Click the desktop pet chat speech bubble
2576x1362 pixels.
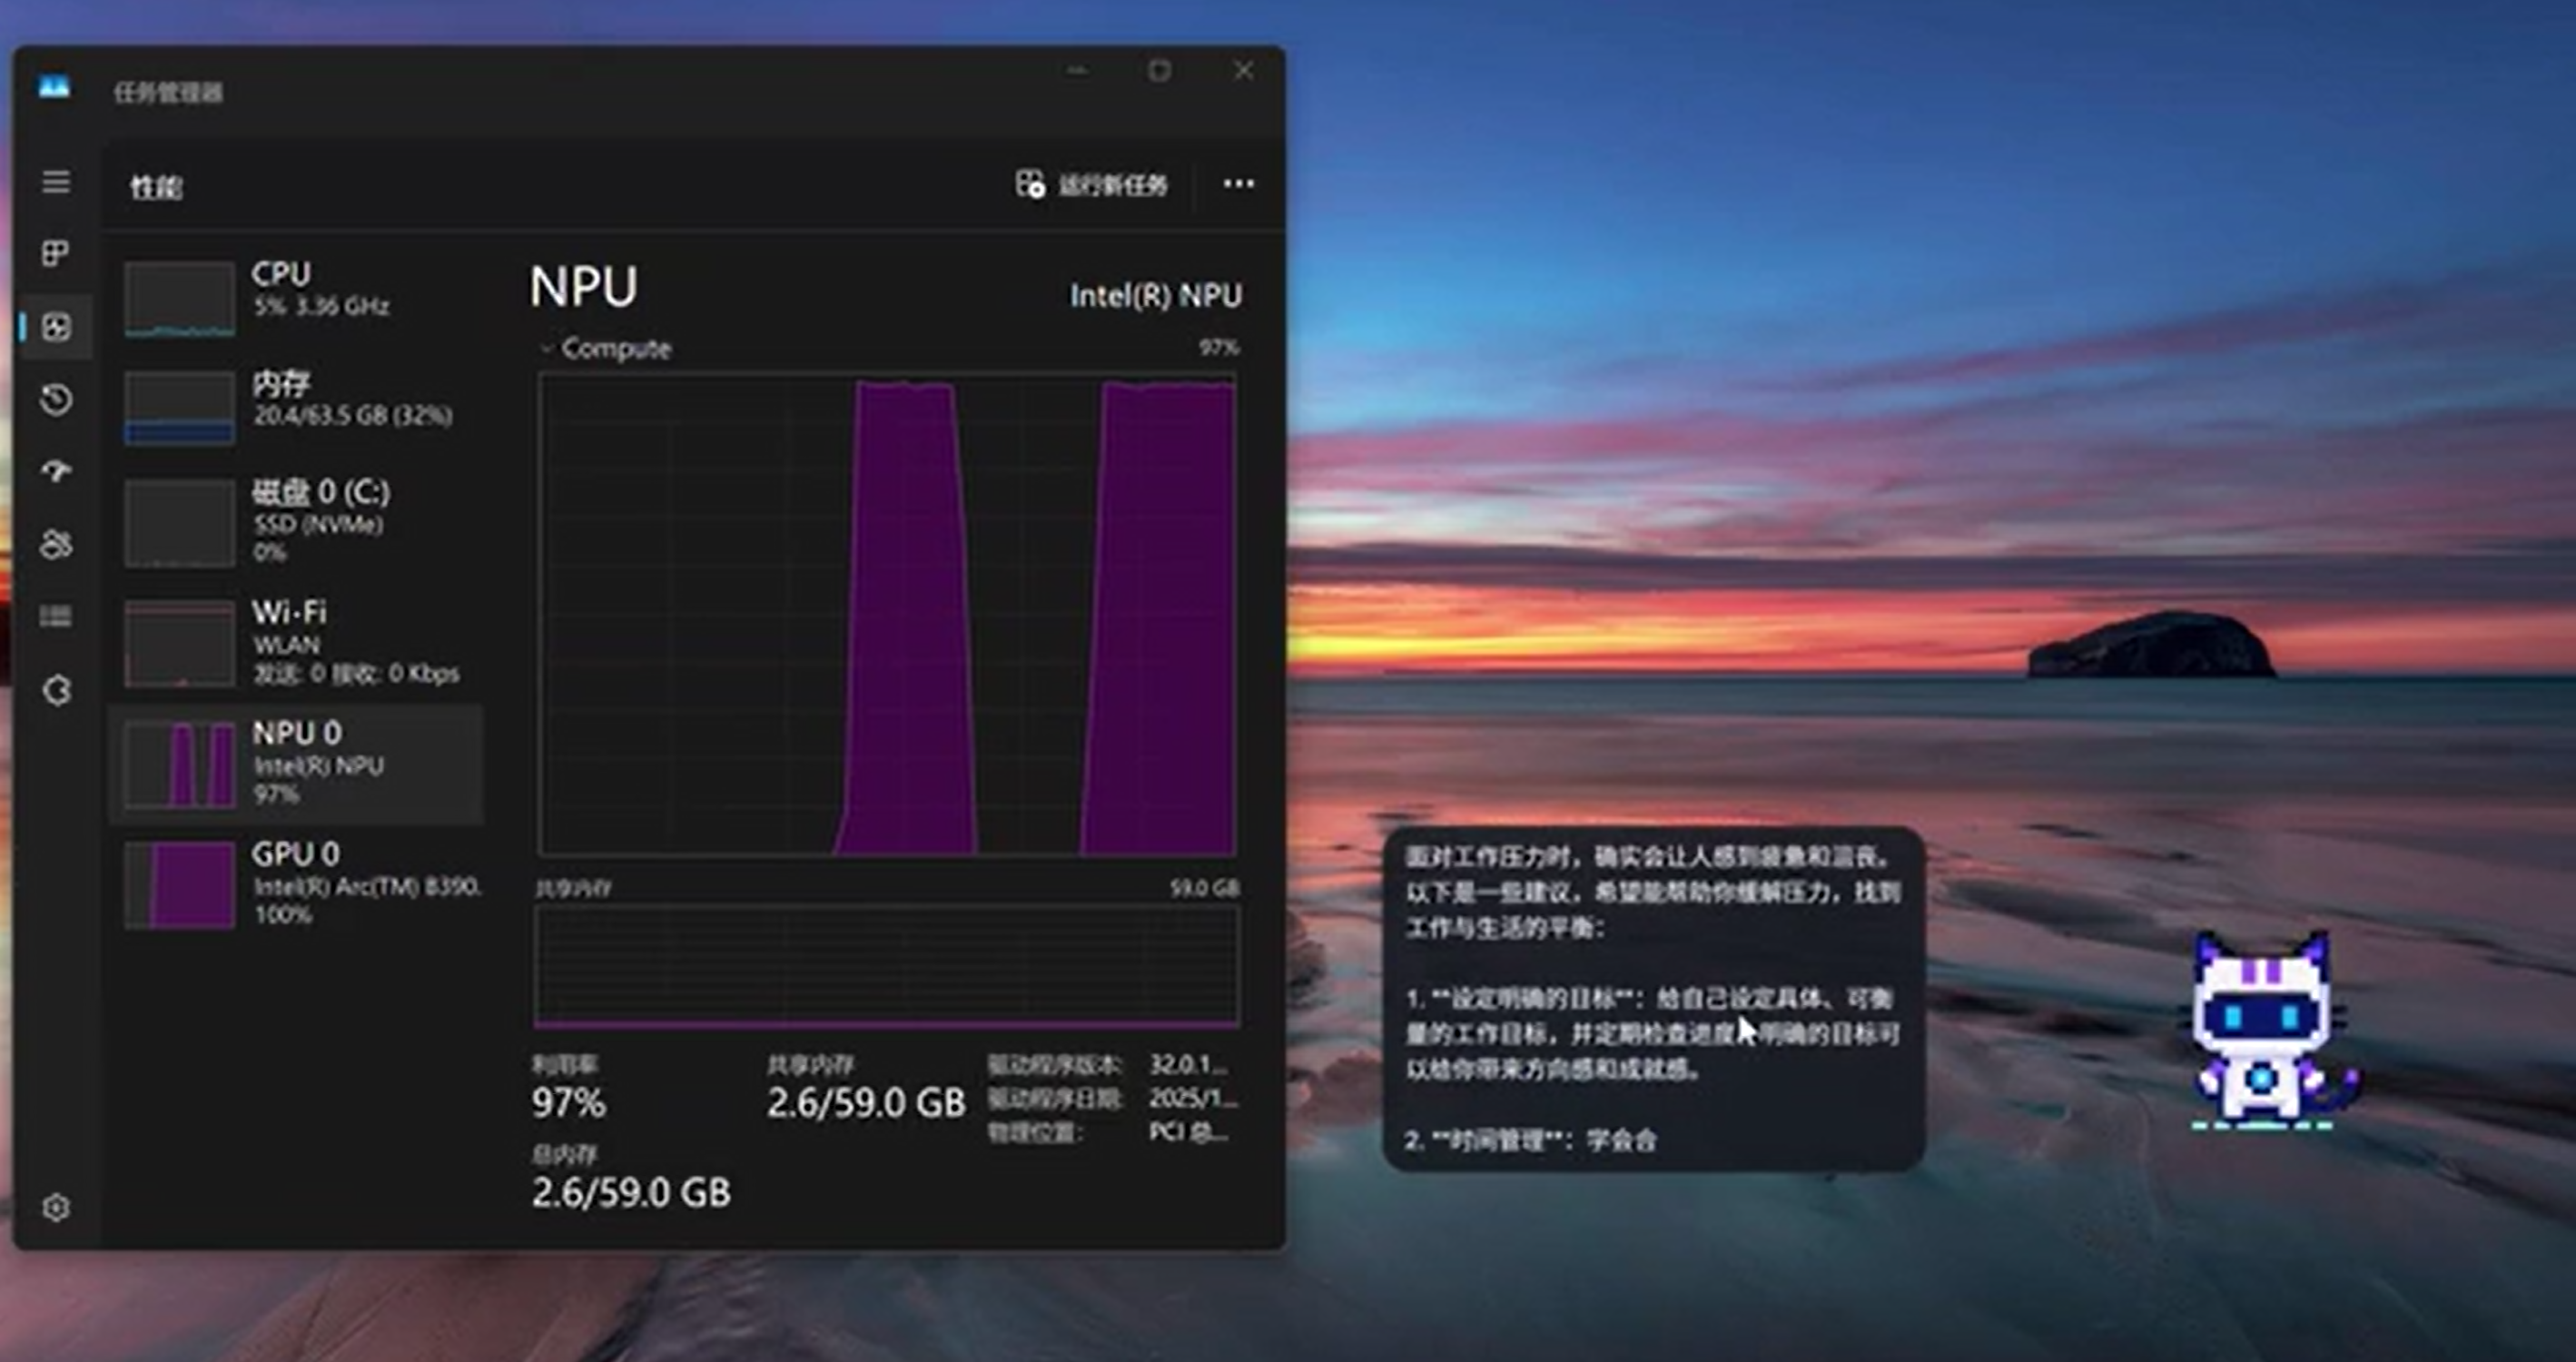click(1654, 999)
